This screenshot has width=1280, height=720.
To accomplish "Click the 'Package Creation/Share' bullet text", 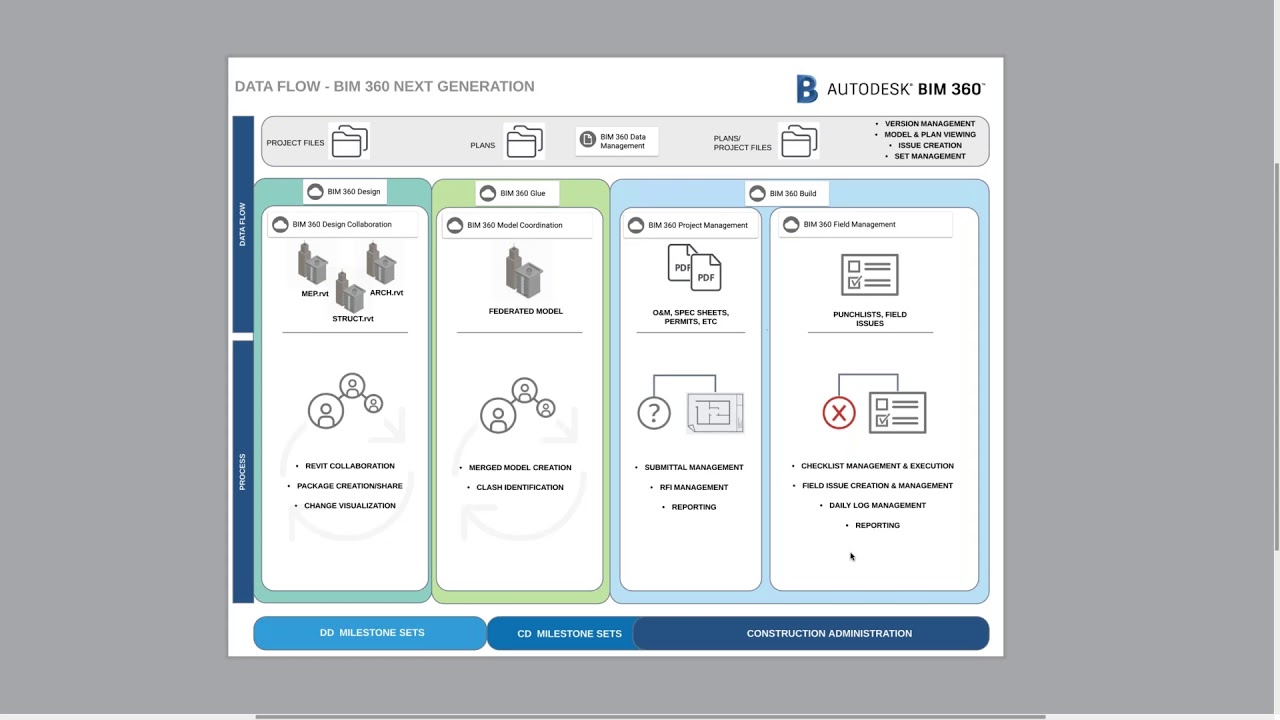I will [350, 486].
